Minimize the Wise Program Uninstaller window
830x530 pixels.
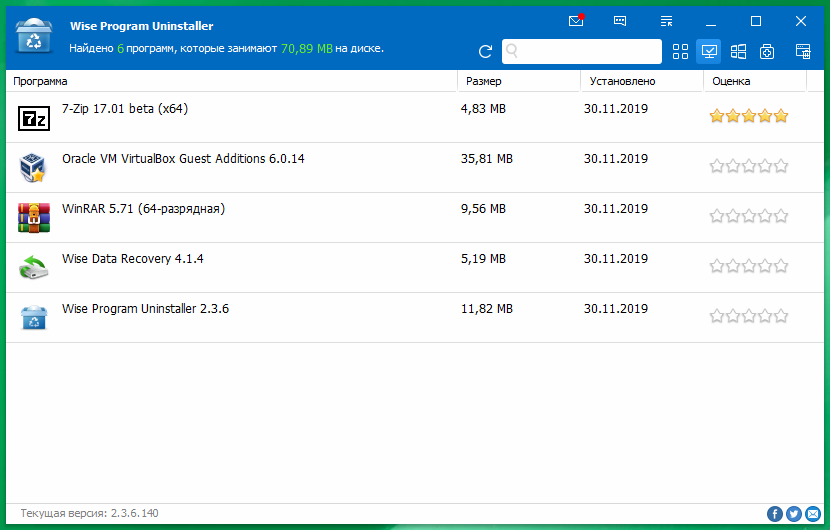point(711,22)
